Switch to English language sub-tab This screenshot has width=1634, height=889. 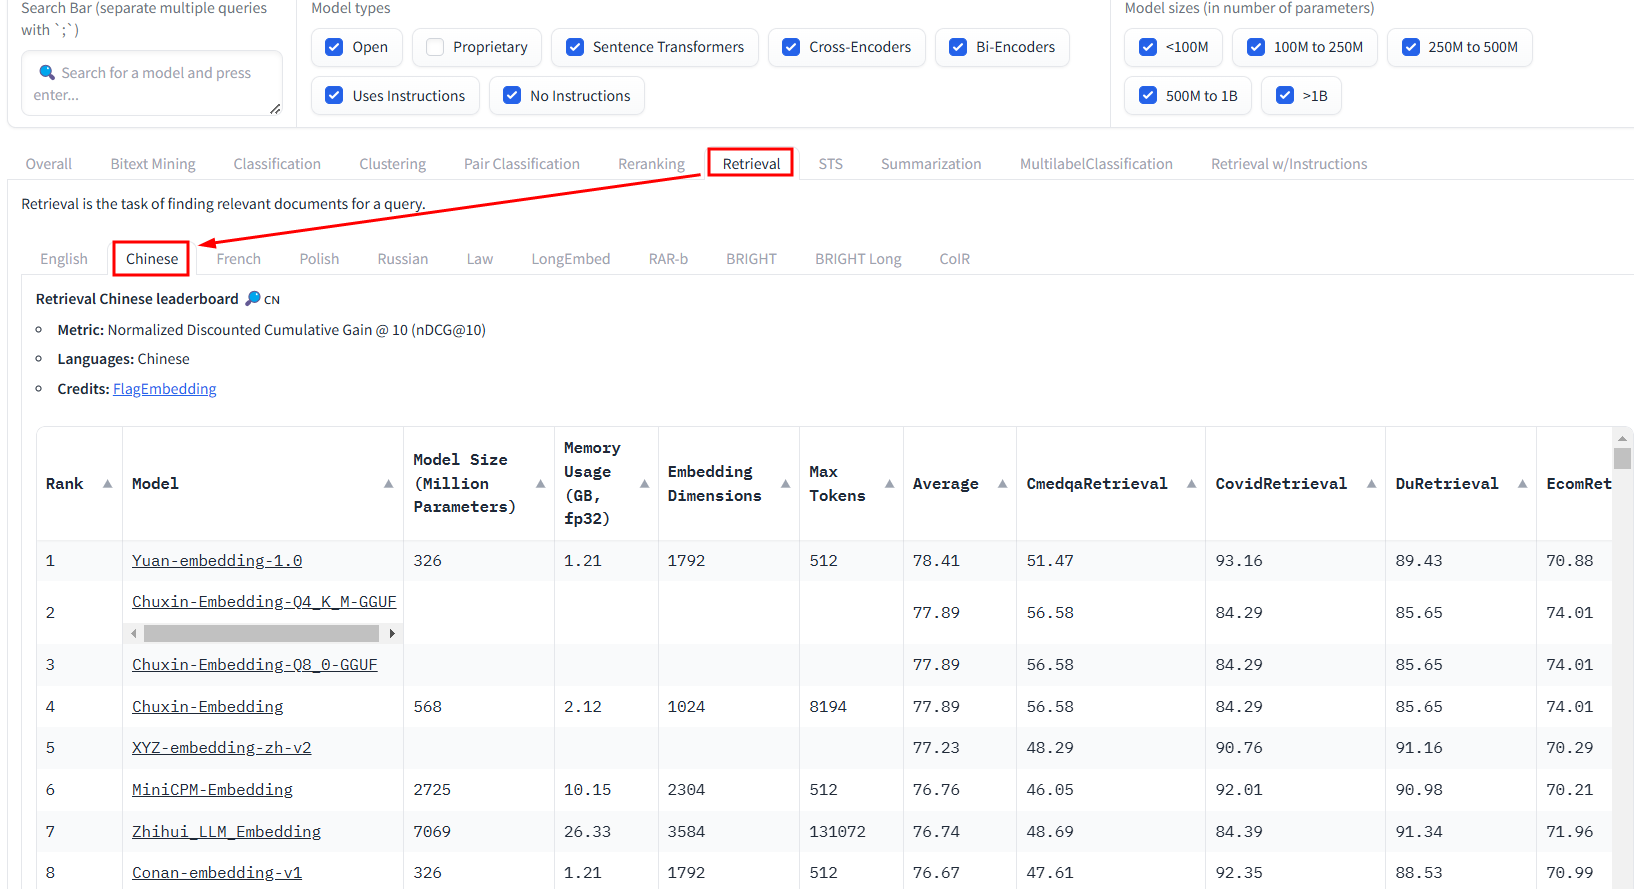(64, 259)
